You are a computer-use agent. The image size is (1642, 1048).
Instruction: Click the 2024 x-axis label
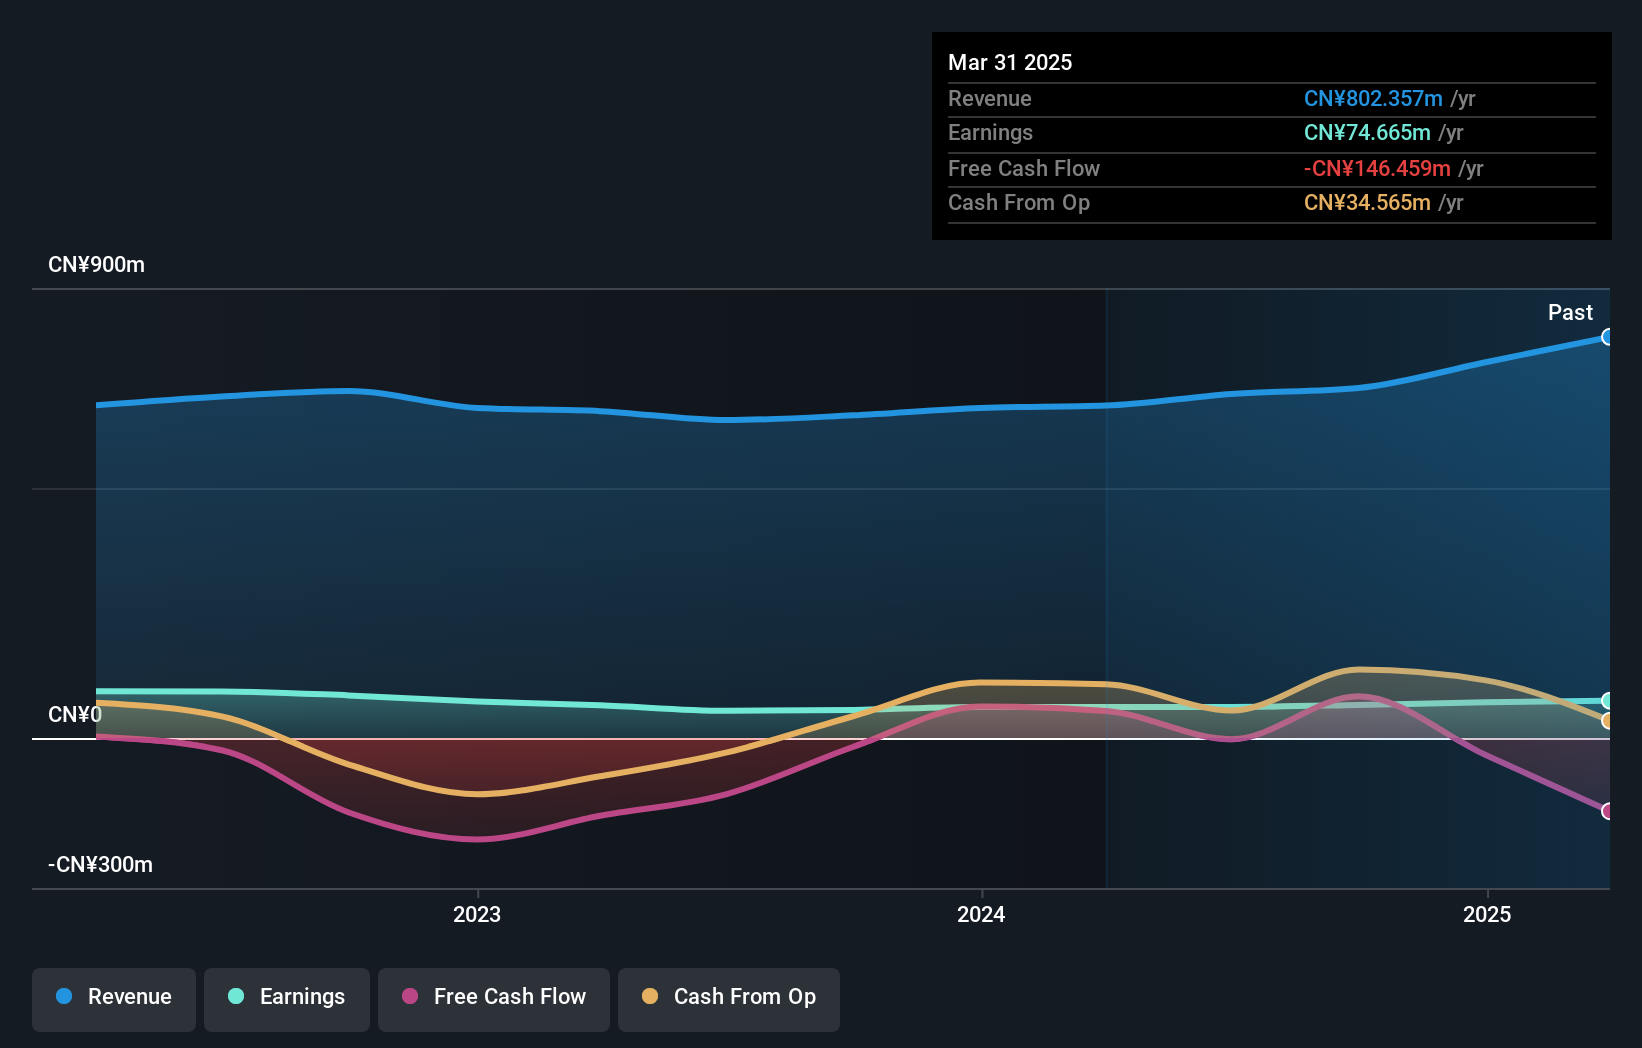pos(981,914)
